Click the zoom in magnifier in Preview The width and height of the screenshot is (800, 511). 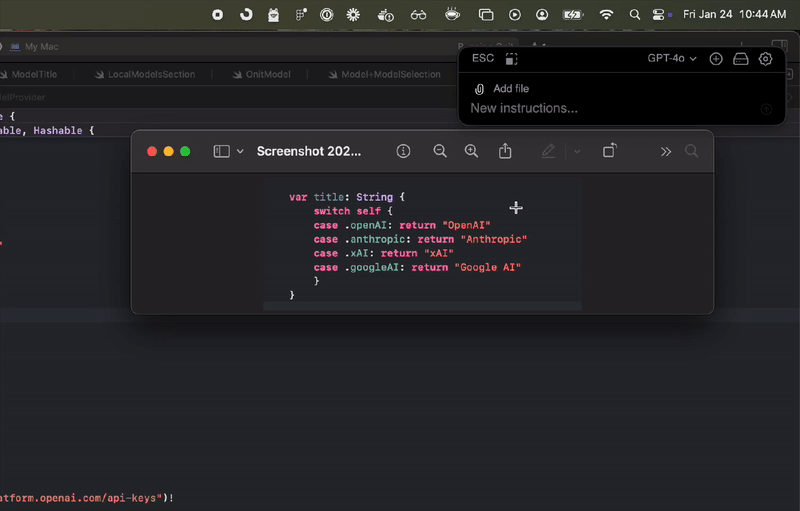click(x=472, y=151)
